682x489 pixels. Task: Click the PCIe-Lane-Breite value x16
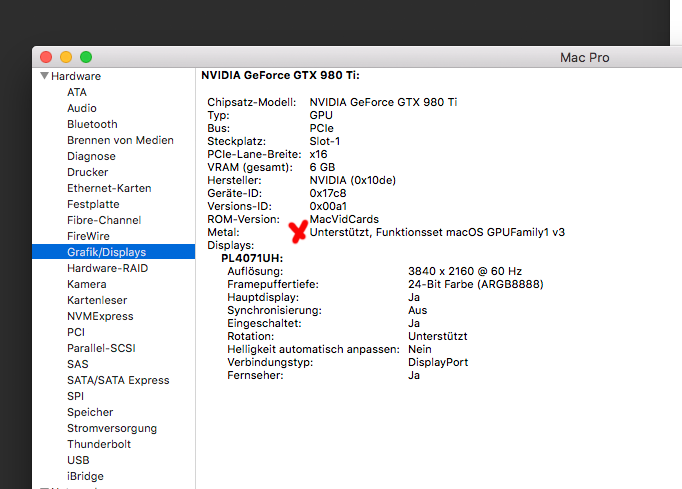click(x=318, y=154)
